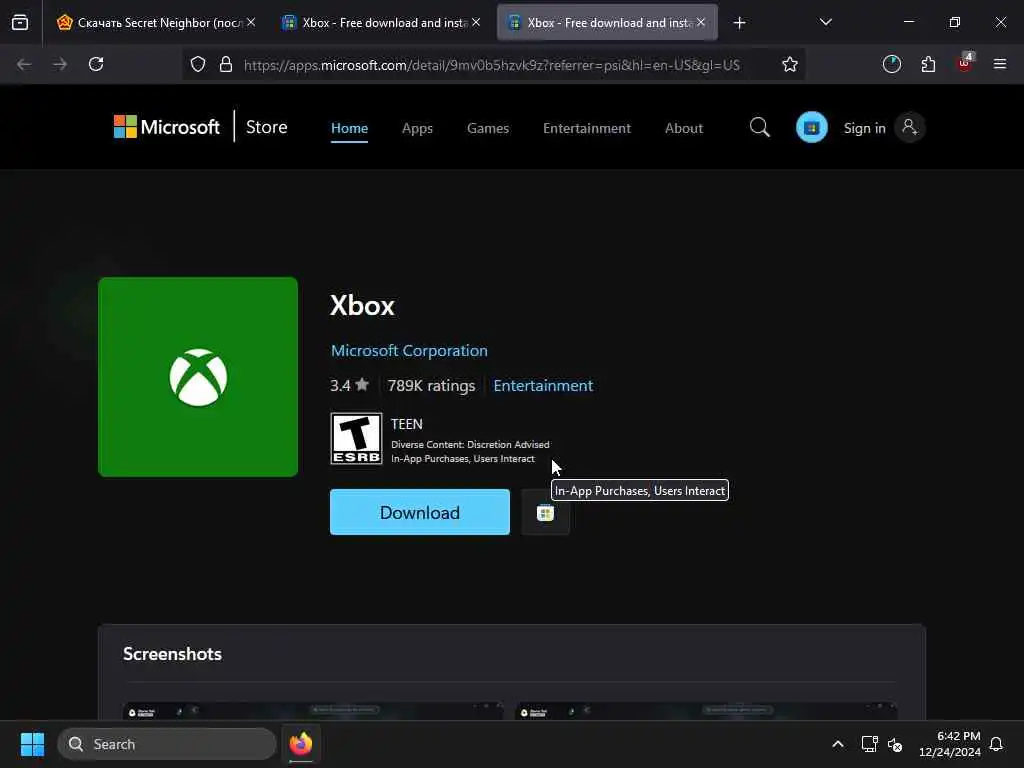Close the first Xbox tab
The height and width of the screenshot is (768, 1024).
click(x=476, y=22)
